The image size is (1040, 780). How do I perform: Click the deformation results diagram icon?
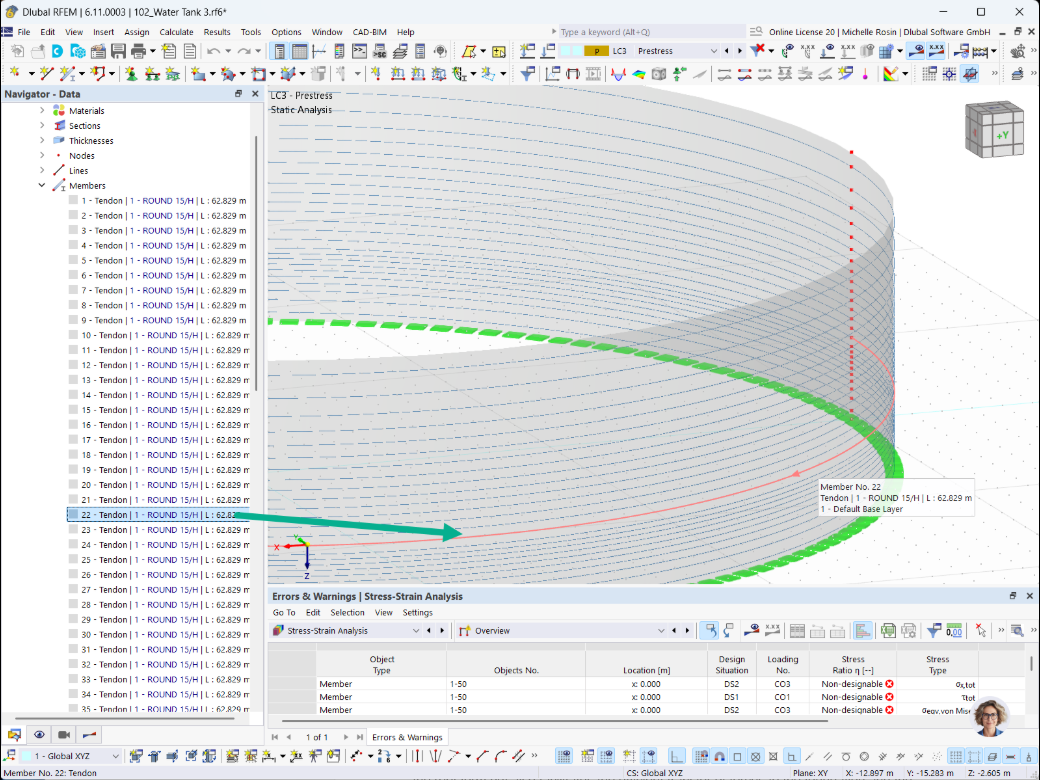pos(618,74)
